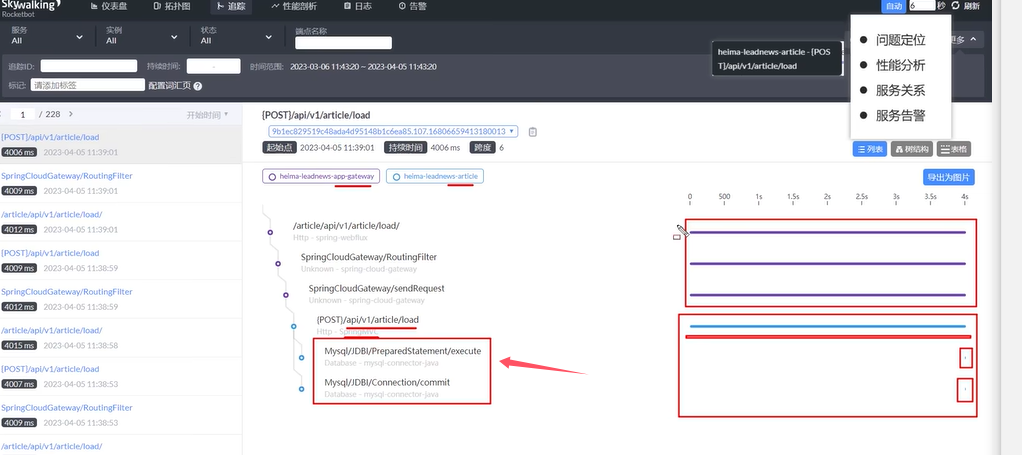Screen dimensions: 1022x455
Task: Select the 4012 ms /article/api/v1/article/load/ trace
Action: (121, 222)
